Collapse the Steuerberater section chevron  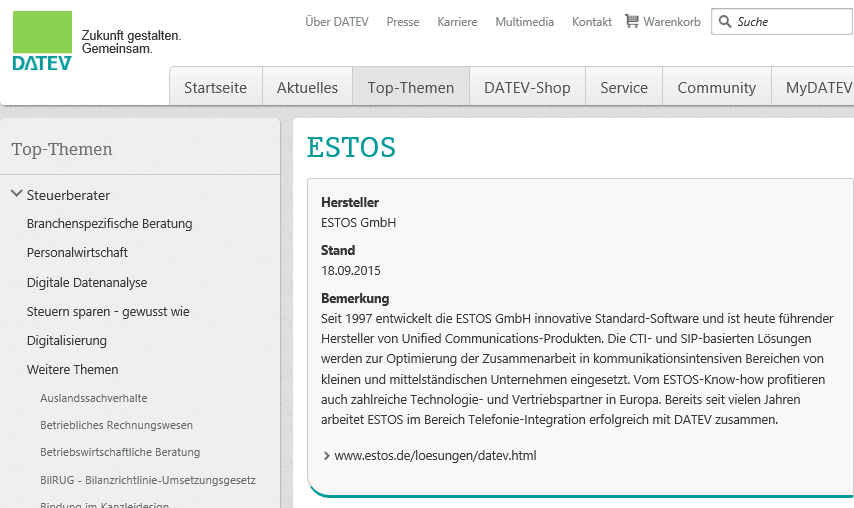pyautogui.click(x=17, y=194)
